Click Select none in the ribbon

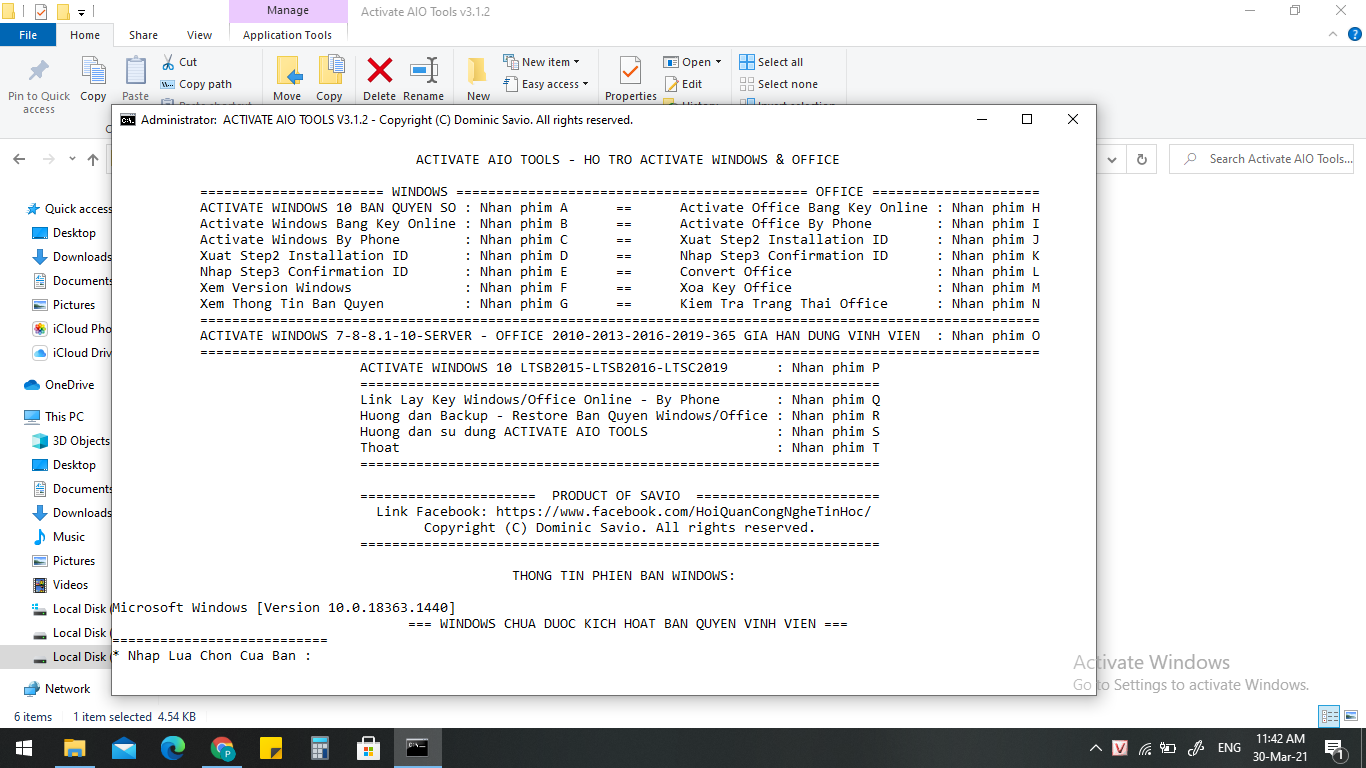(x=778, y=84)
